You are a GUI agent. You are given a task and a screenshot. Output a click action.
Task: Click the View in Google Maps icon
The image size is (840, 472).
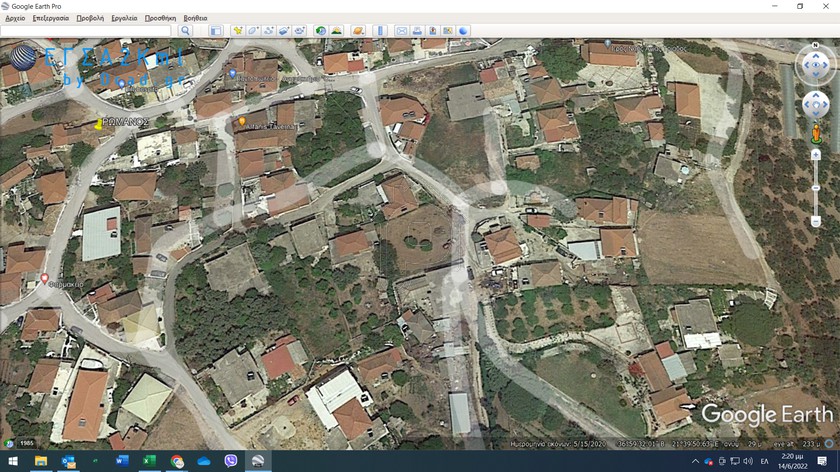point(448,31)
